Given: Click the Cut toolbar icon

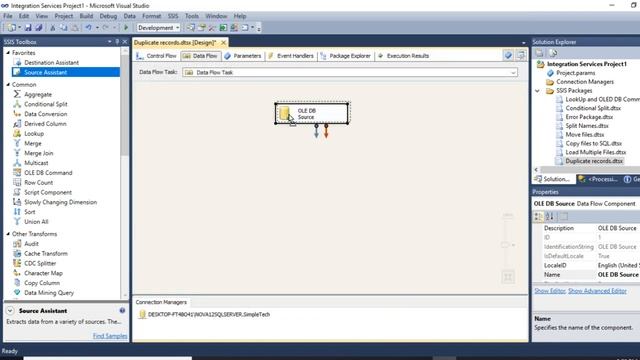Looking at the screenshot, I should tap(53, 28).
